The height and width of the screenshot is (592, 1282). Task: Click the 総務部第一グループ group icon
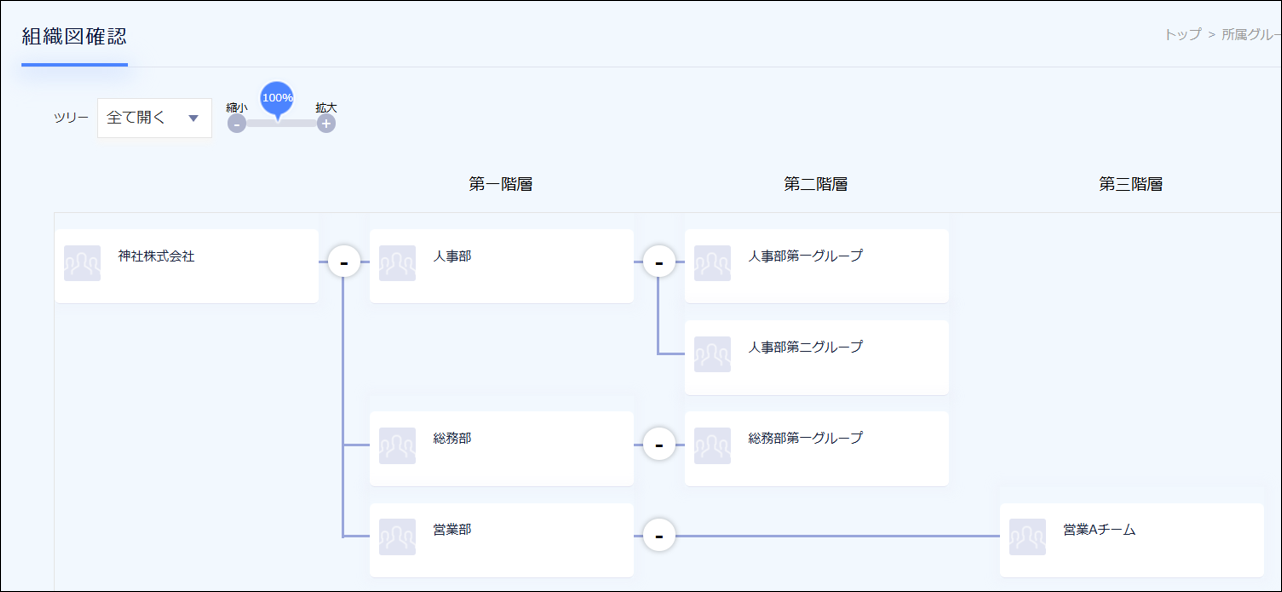coord(712,445)
